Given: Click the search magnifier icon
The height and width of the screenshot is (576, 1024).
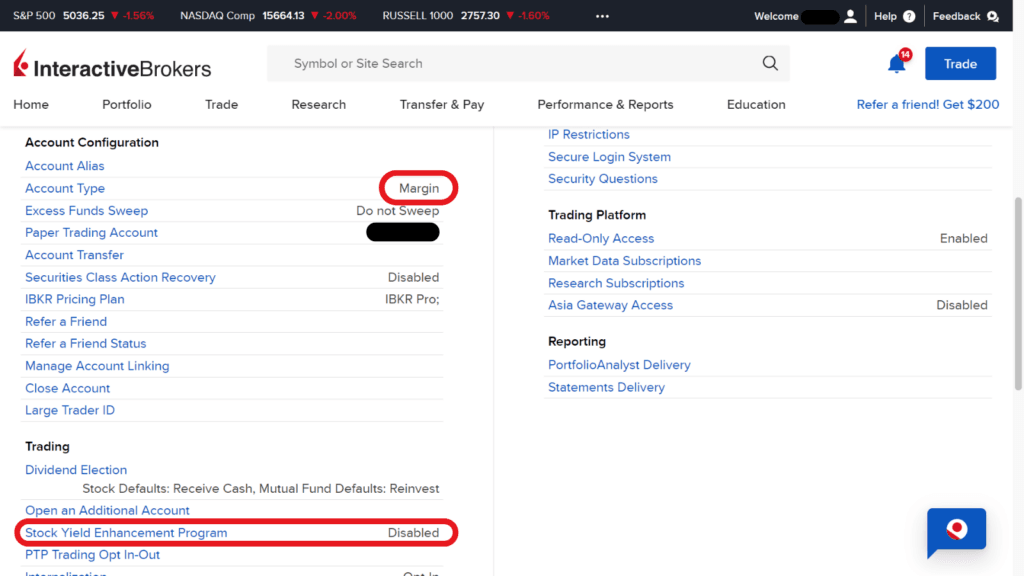Looking at the screenshot, I should coord(770,63).
